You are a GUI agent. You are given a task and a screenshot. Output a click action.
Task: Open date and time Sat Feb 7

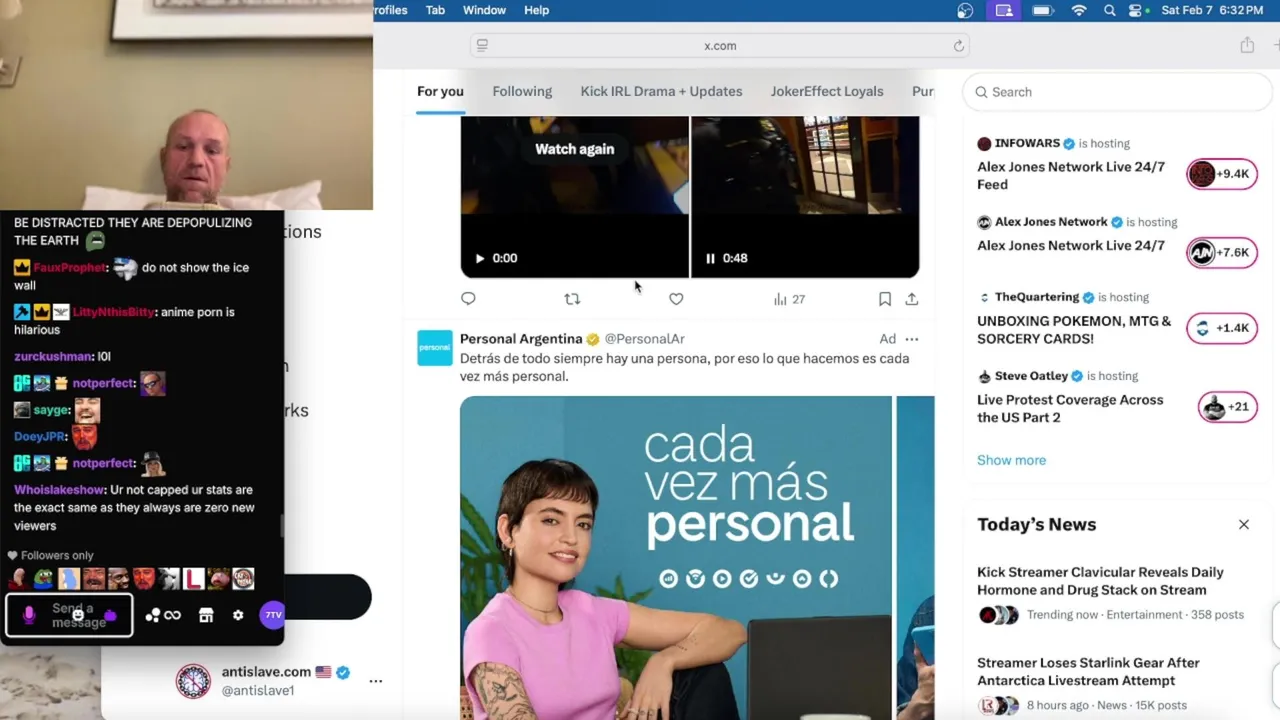[x=1212, y=10]
